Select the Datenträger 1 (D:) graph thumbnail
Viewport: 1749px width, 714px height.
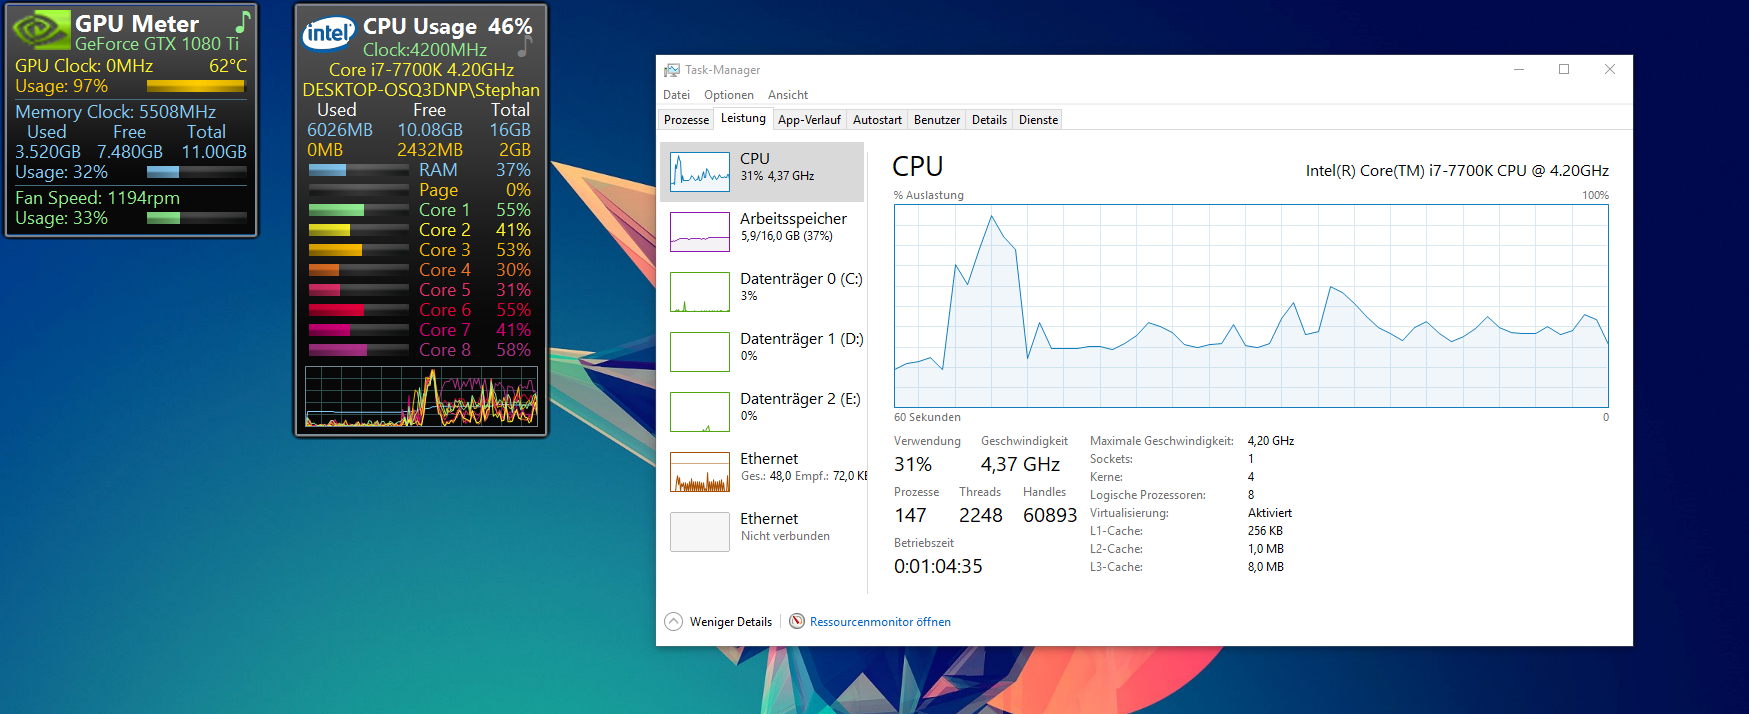pyautogui.click(x=700, y=352)
